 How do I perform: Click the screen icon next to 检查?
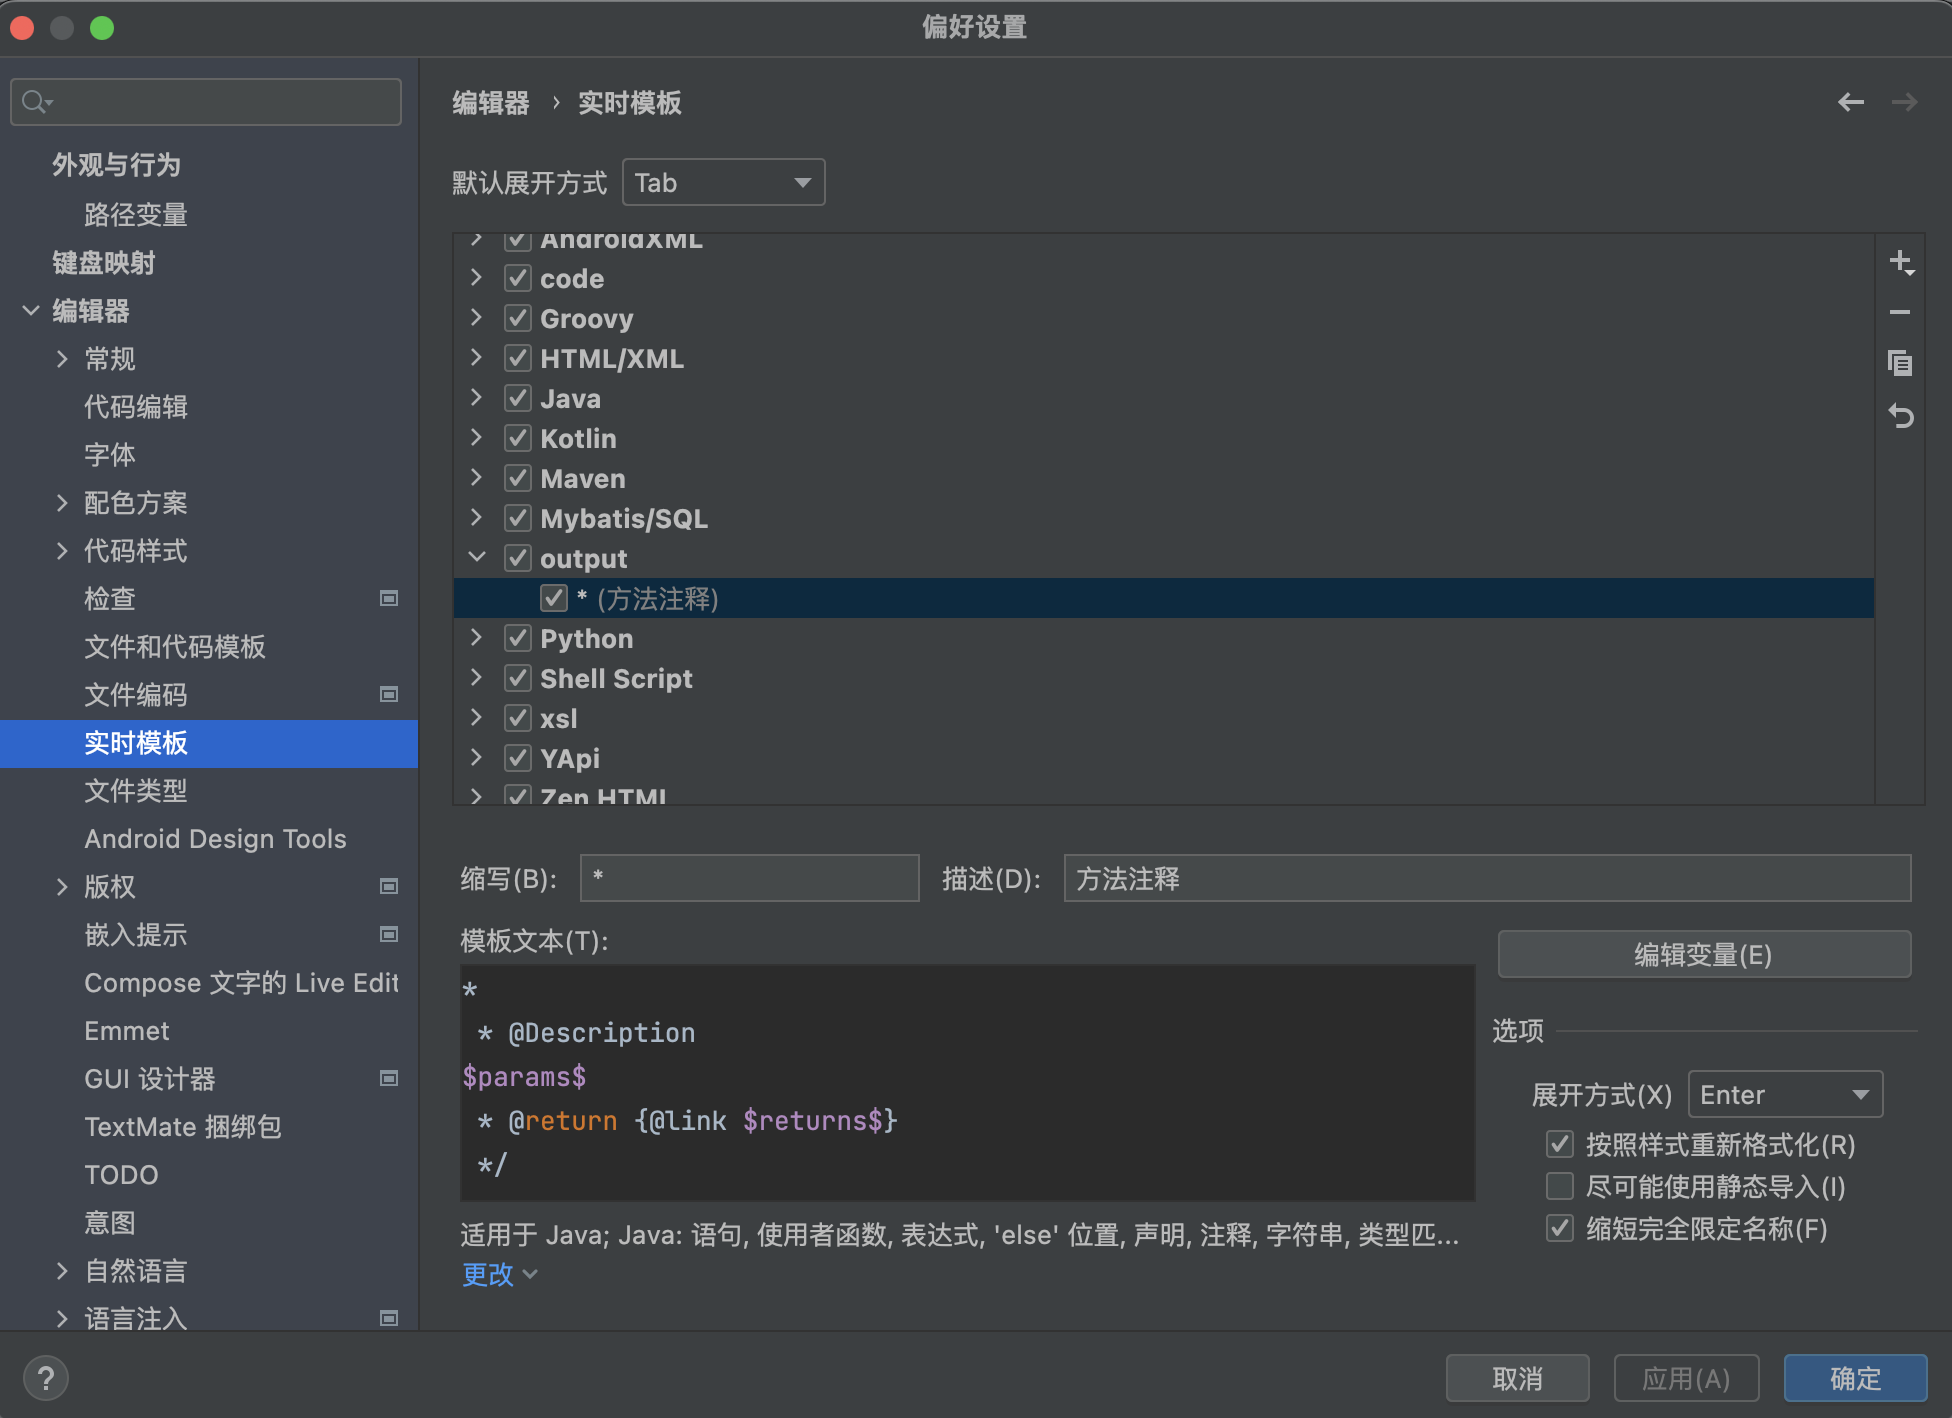(x=389, y=598)
